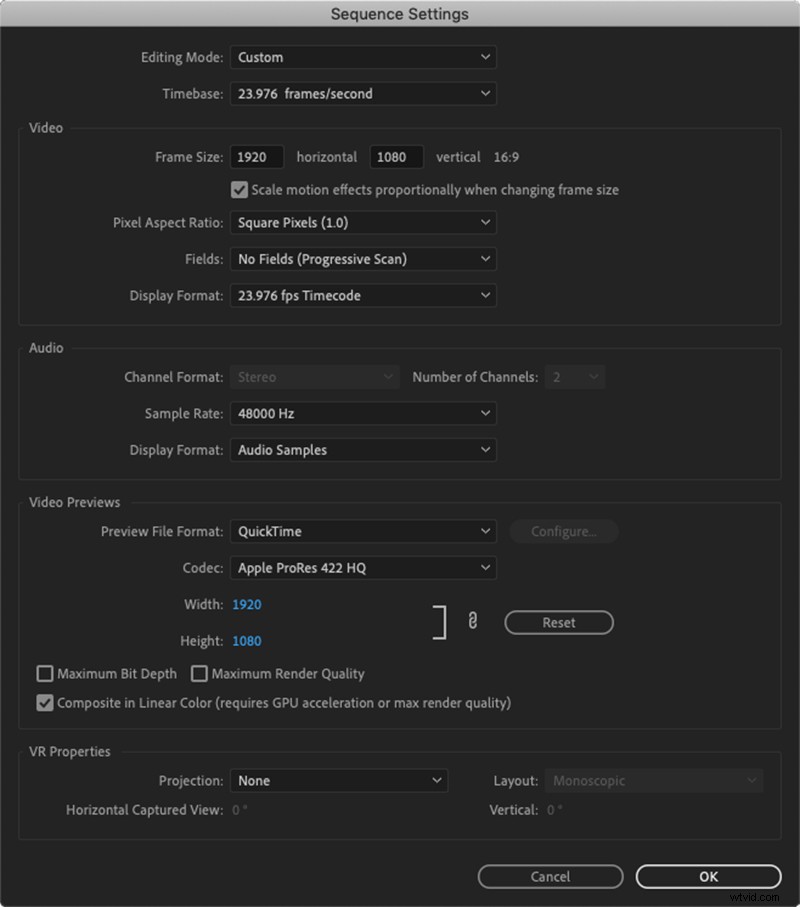Image resolution: width=800 pixels, height=907 pixels.
Task: Click Cancel to dismiss the dialog
Action: click(x=550, y=876)
